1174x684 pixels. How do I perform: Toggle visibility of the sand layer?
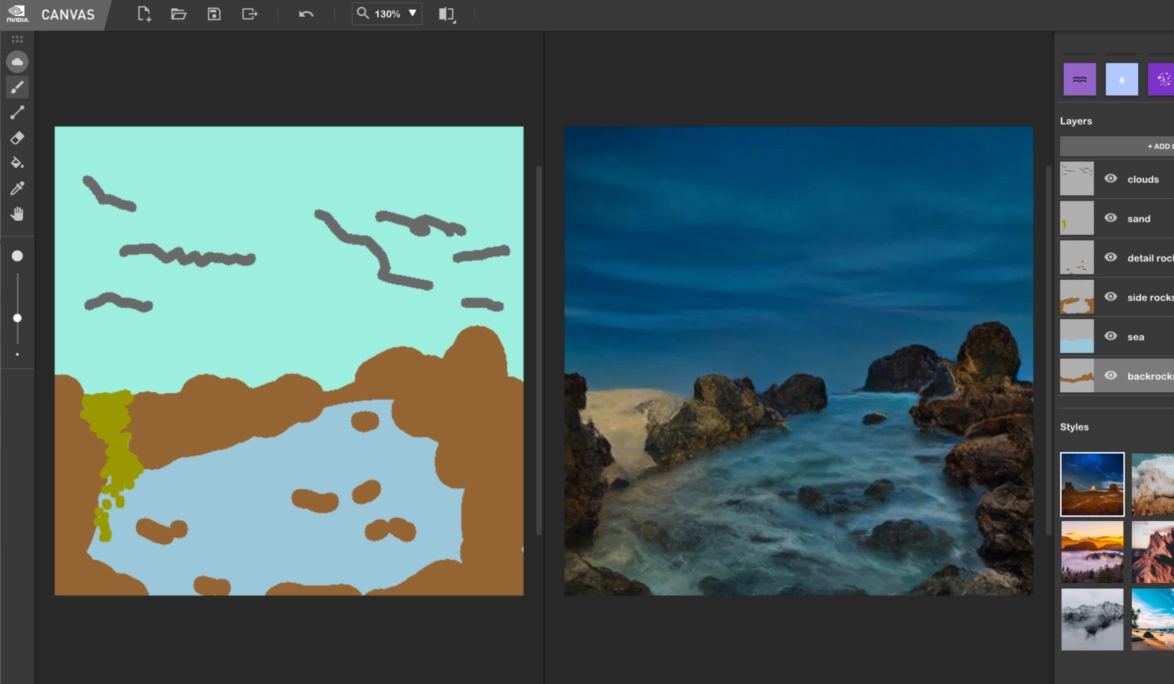click(x=1110, y=218)
